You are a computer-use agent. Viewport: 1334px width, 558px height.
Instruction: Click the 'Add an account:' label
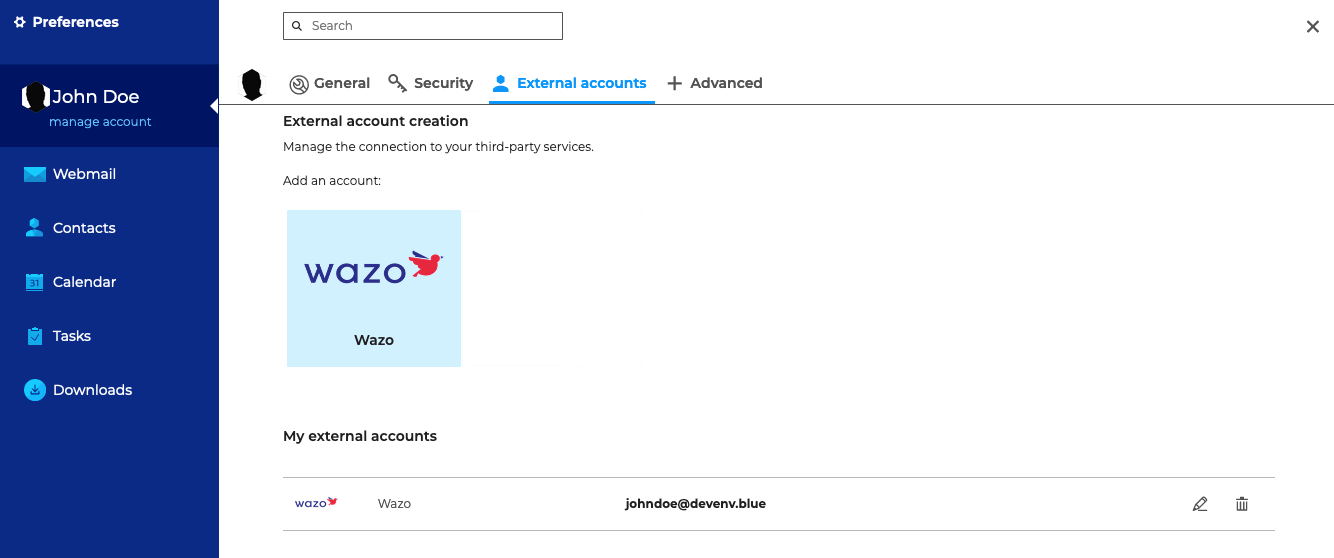tap(332, 181)
